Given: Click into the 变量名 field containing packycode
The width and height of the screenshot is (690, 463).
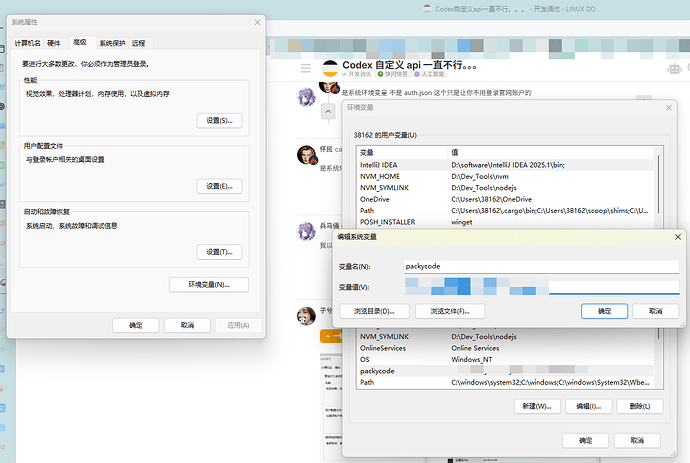Looking at the screenshot, I should 542,266.
